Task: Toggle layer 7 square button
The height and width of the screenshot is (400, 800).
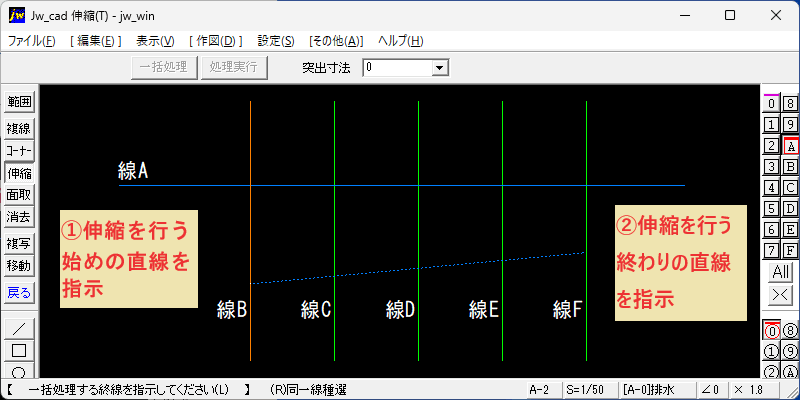Action: click(x=771, y=251)
